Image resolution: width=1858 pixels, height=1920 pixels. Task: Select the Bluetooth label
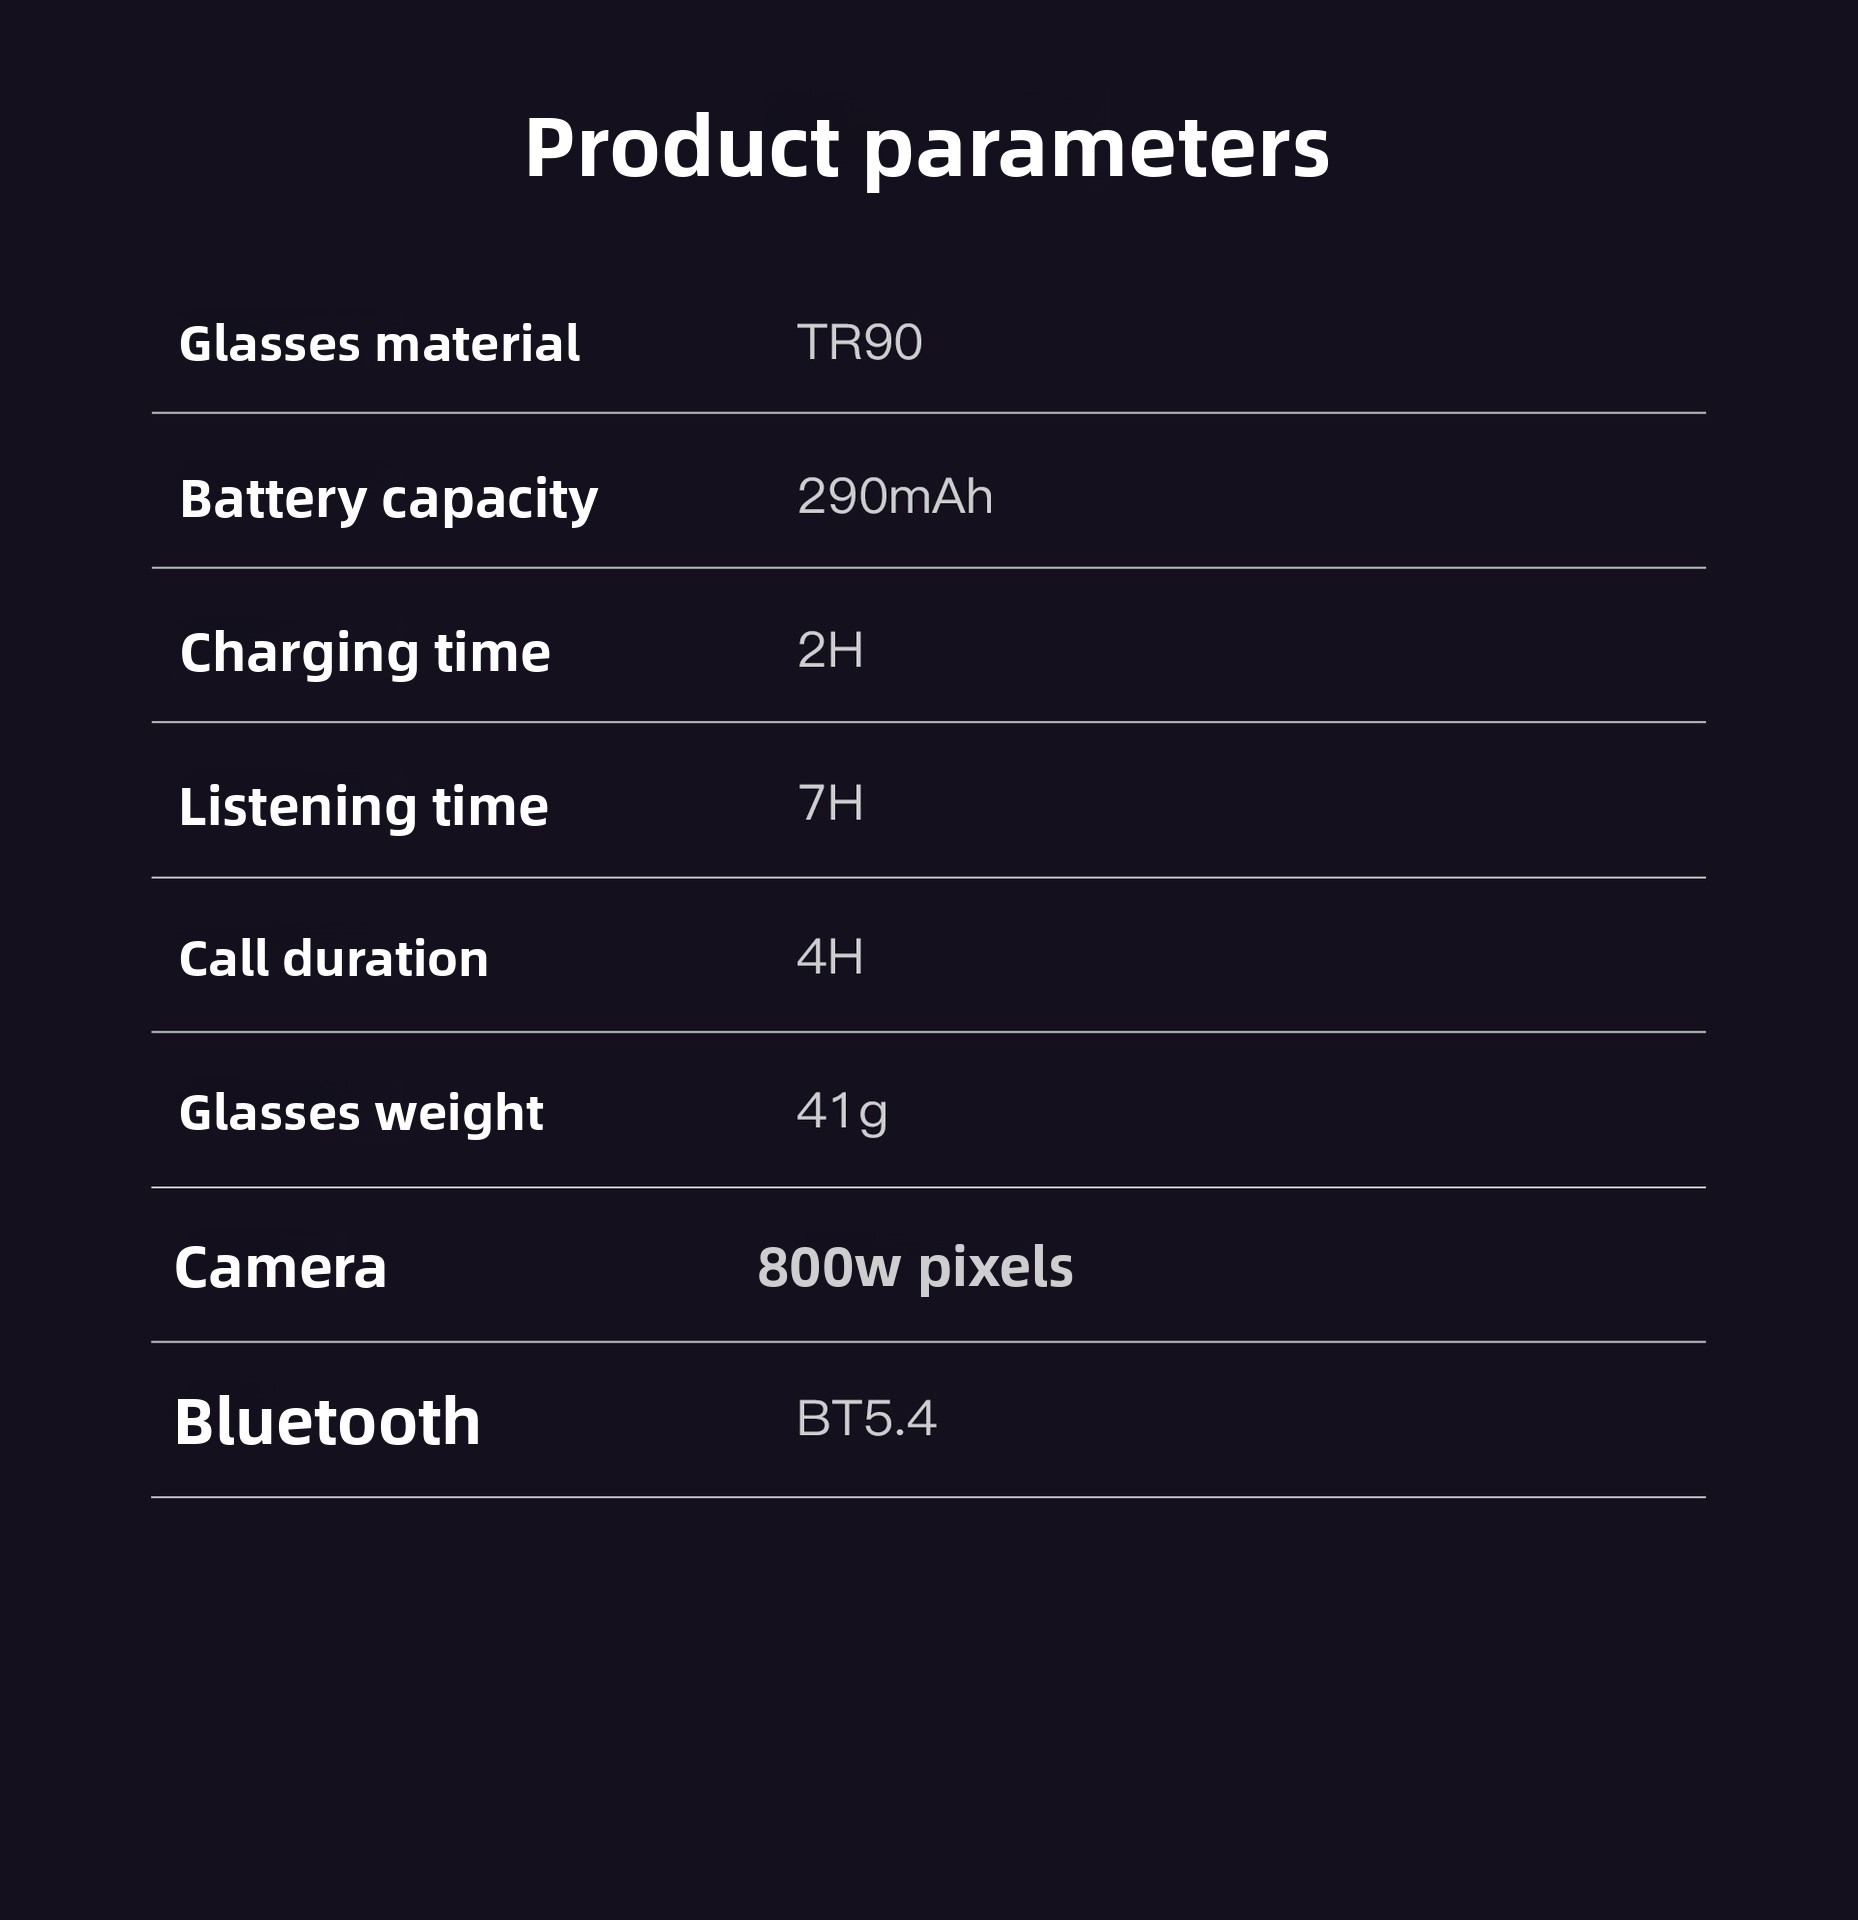pyautogui.click(x=327, y=1421)
